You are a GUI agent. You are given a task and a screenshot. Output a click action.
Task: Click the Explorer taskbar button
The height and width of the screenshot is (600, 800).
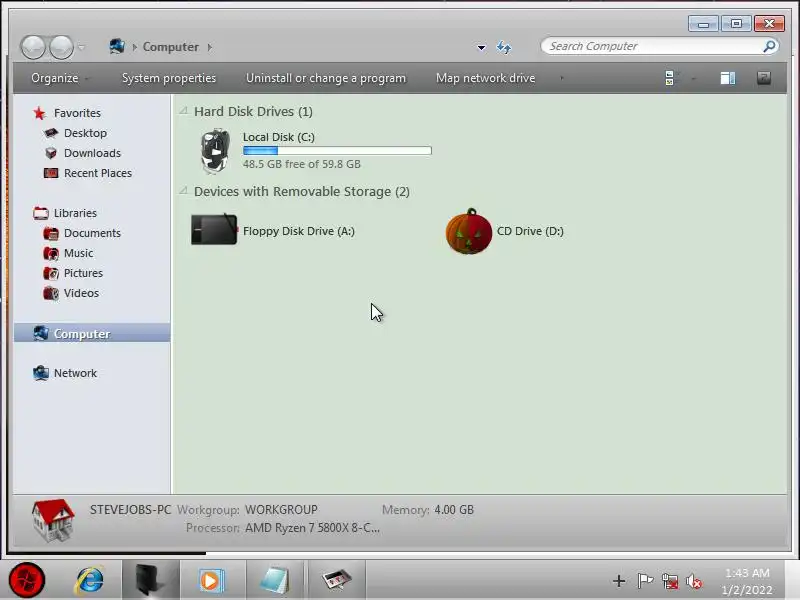click(x=151, y=580)
